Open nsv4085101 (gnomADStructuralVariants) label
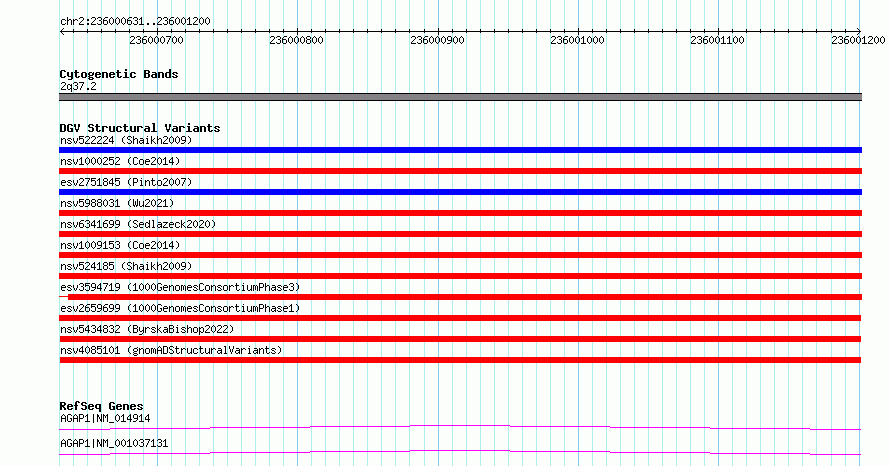The height and width of the screenshot is (466, 890). [x=171, y=350]
